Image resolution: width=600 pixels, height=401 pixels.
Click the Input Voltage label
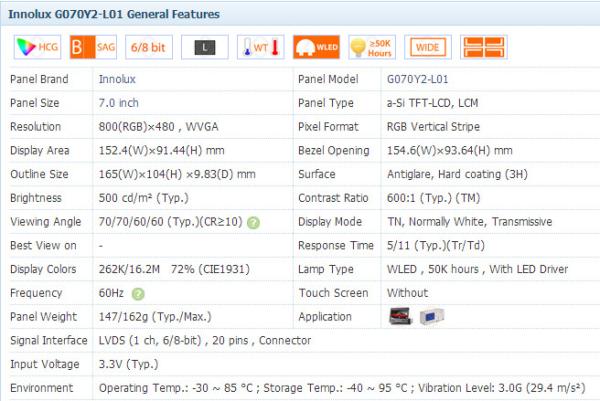44,364
